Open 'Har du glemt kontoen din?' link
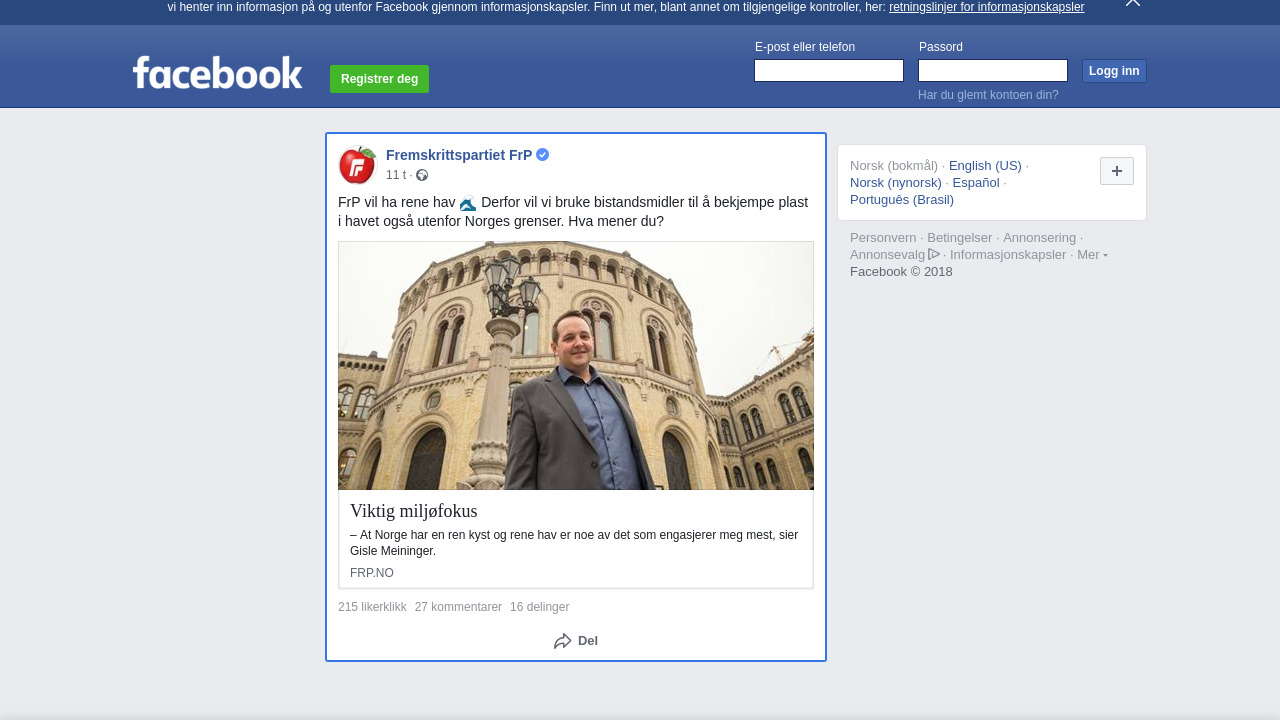Screen dimensions: 1280x720 pos(988,95)
